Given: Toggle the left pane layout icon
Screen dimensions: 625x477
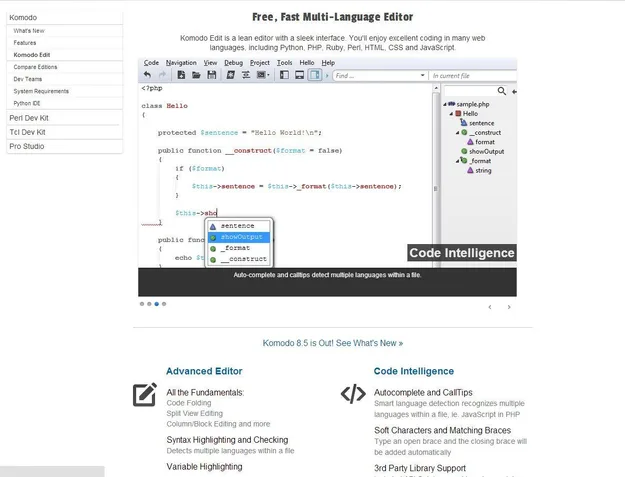Looking at the screenshot, I should 285,75.
